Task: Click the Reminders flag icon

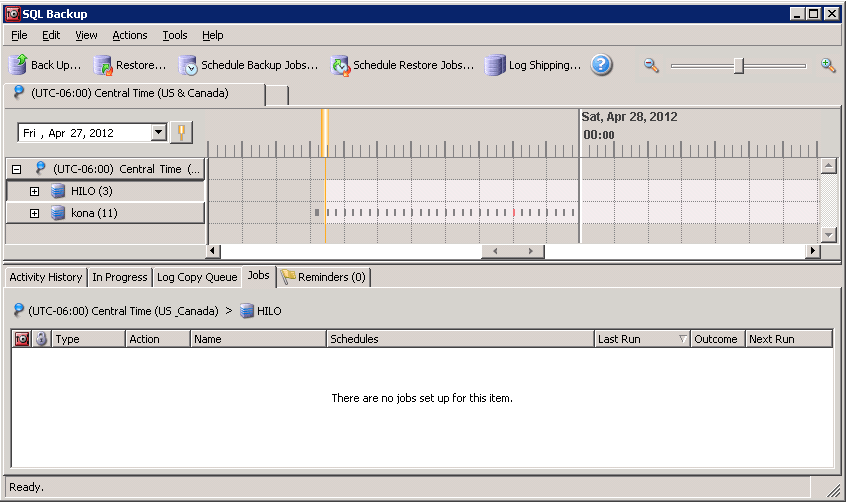Action: coord(288,276)
